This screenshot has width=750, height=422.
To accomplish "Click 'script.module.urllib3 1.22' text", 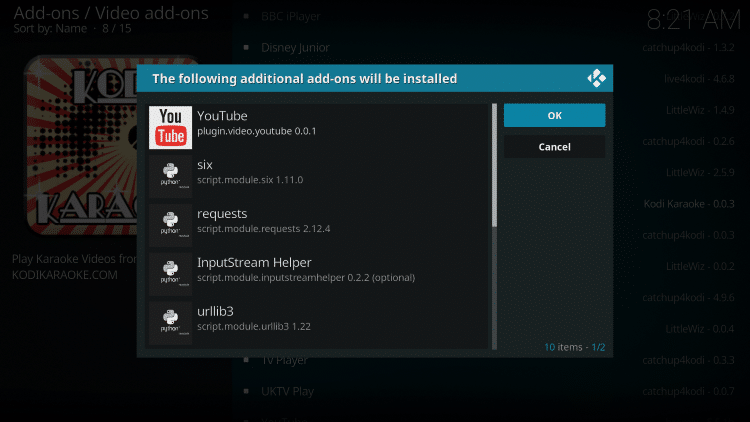I will tap(254, 326).
